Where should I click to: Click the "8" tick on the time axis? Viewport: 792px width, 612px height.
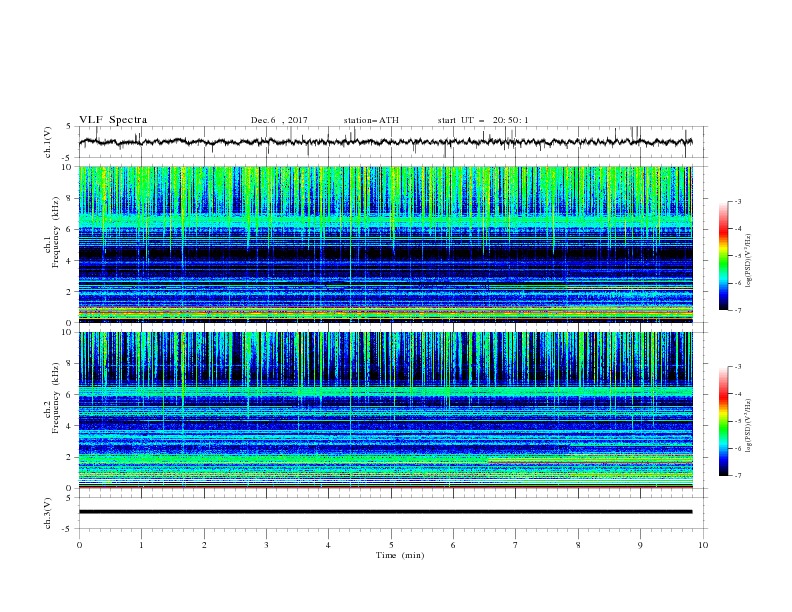(578, 545)
